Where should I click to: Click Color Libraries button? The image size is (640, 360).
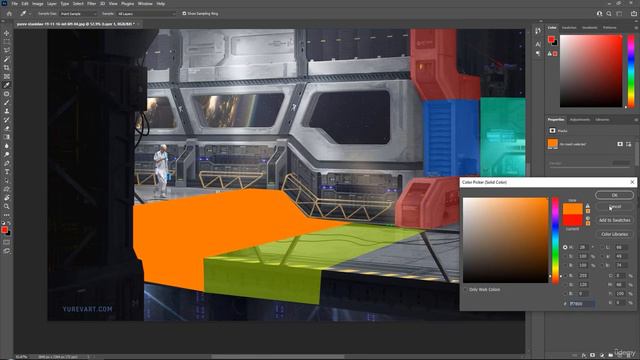(x=614, y=234)
